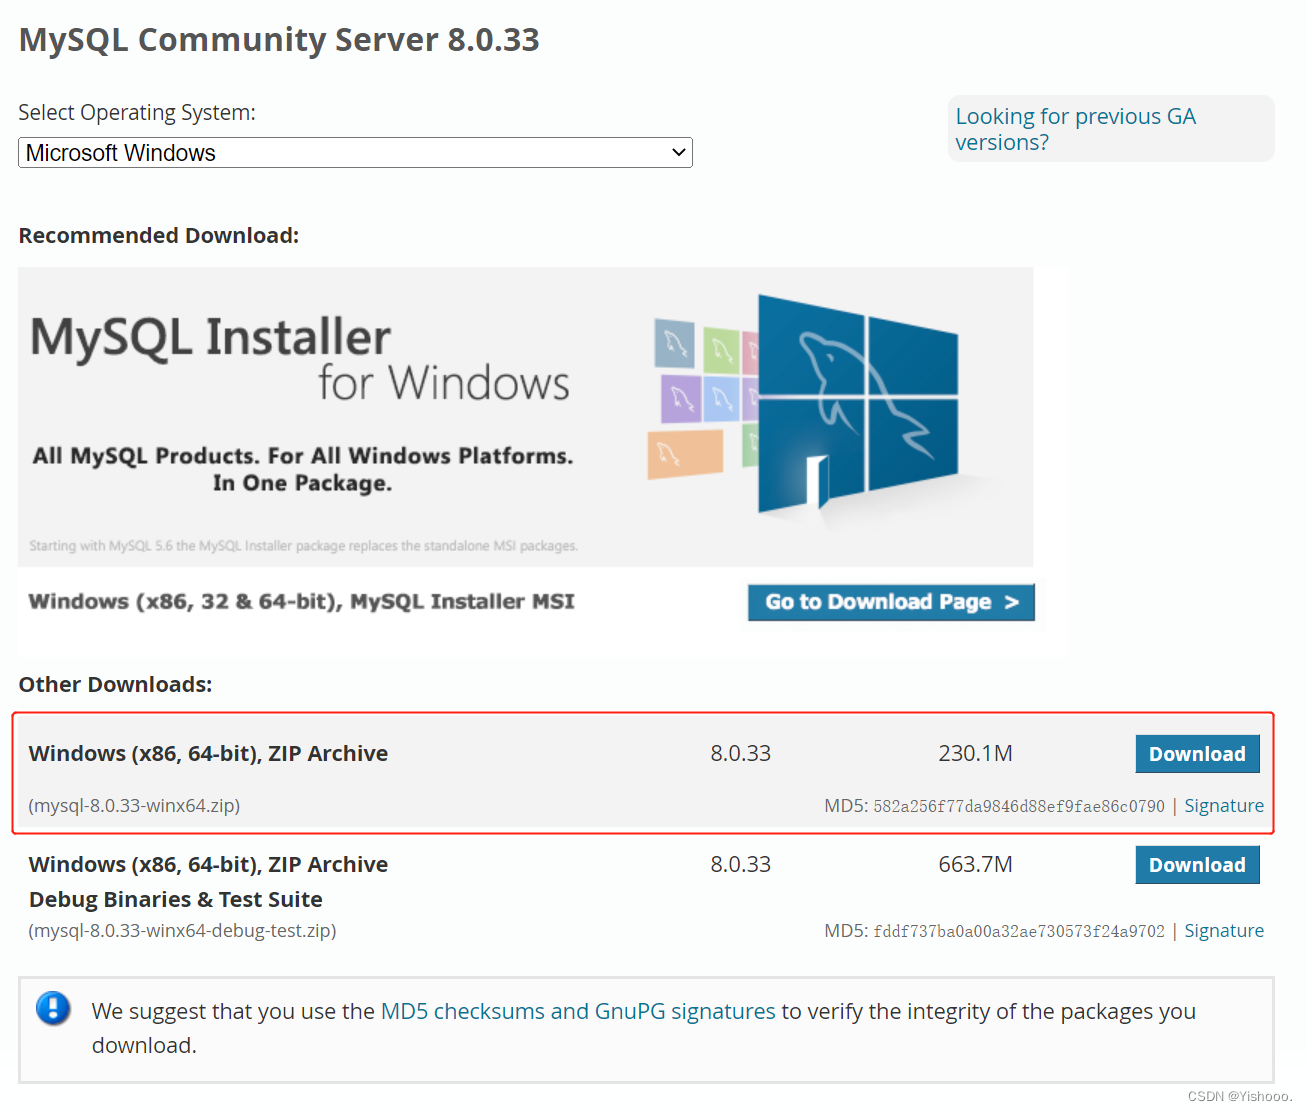This screenshot has height=1111, width=1307.
Task: Click the file name (mysql-8.0.33-winx64.zip)
Action: (134, 806)
